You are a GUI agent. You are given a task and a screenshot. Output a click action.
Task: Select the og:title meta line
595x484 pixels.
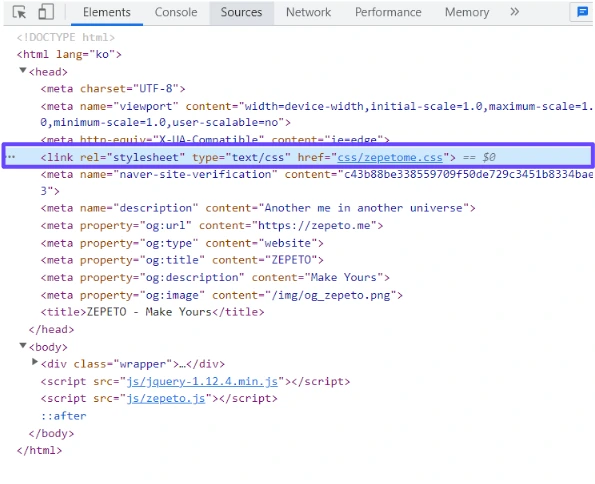point(182,260)
